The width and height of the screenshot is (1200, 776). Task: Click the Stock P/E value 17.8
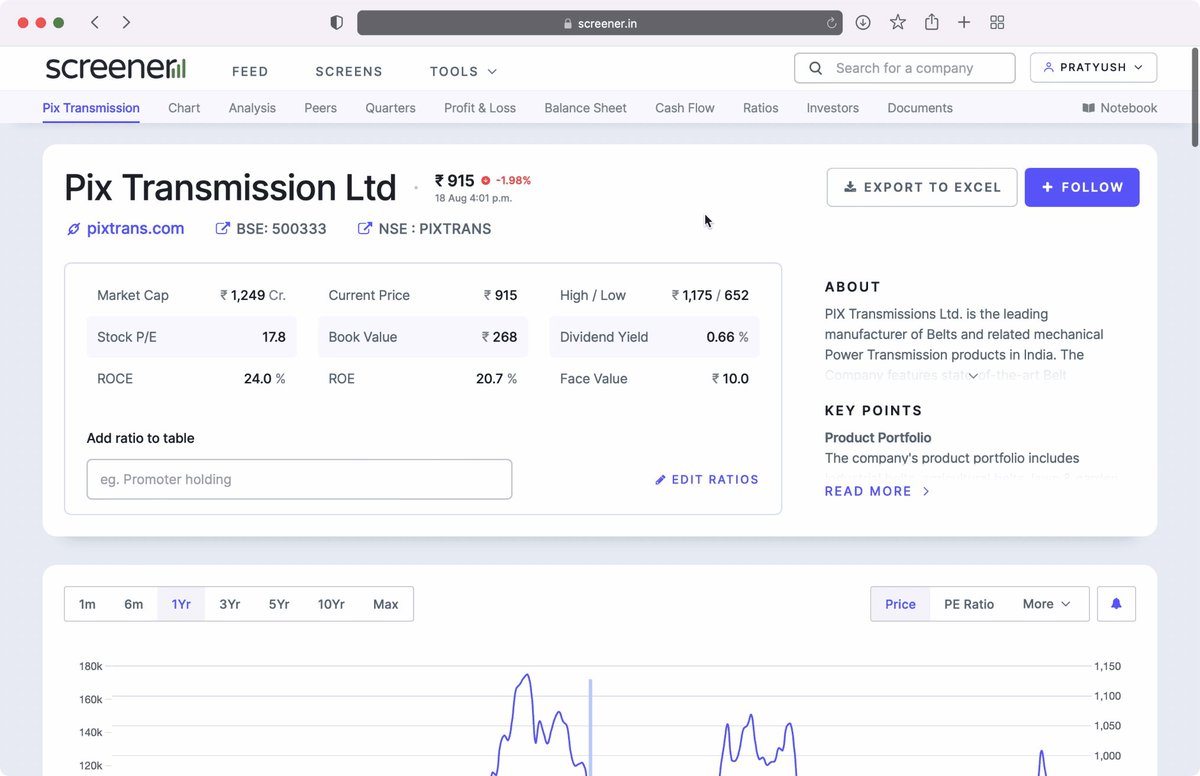(274, 337)
